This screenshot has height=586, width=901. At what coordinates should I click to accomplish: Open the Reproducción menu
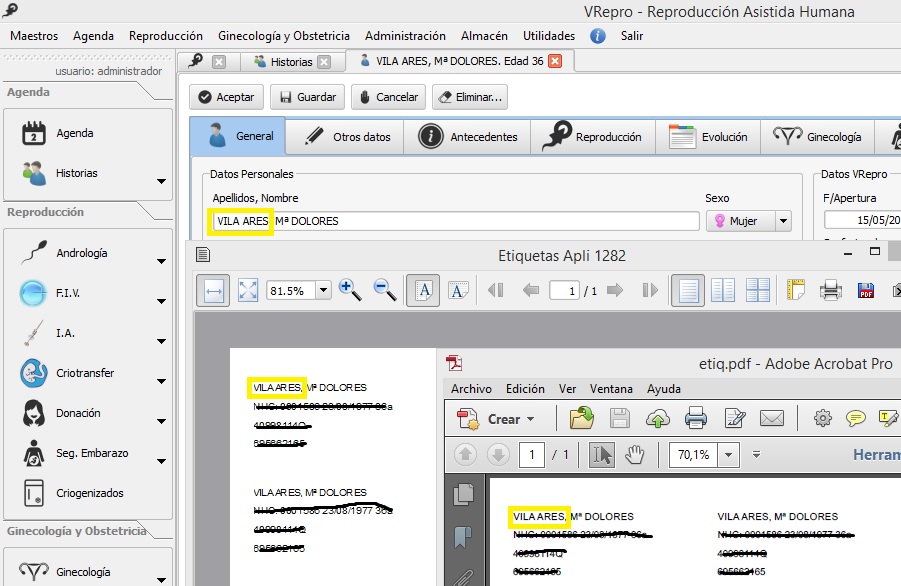(x=165, y=36)
